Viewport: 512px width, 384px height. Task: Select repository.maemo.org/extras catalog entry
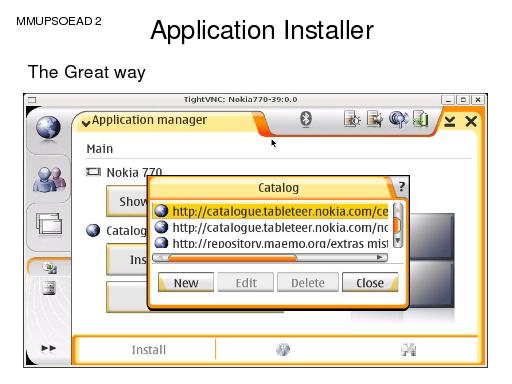tap(271, 242)
